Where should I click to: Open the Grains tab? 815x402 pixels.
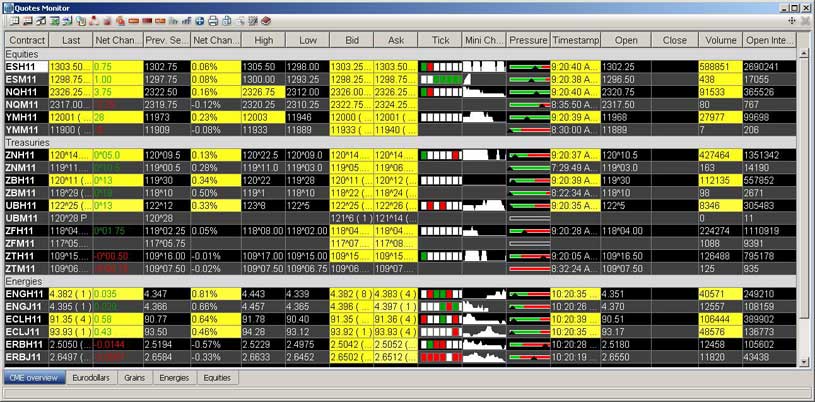[x=134, y=378]
